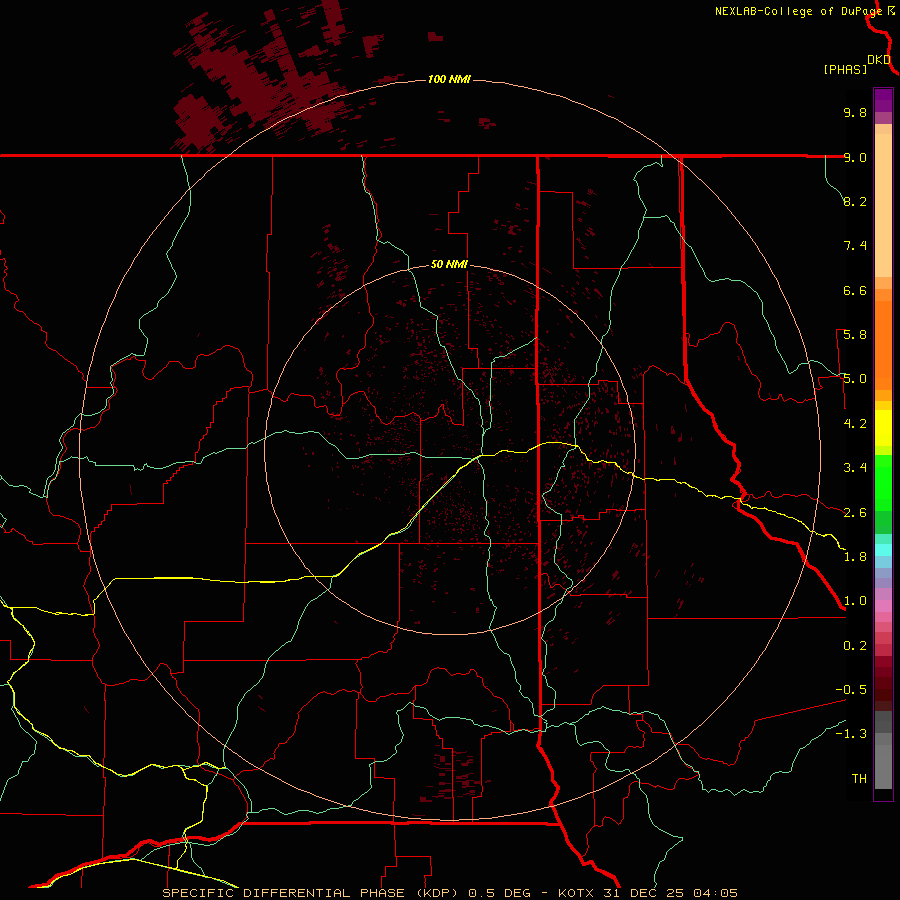The width and height of the screenshot is (900, 900).
Task: Click the 6.6 value on the color scale
Action: click(x=855, y=290)
